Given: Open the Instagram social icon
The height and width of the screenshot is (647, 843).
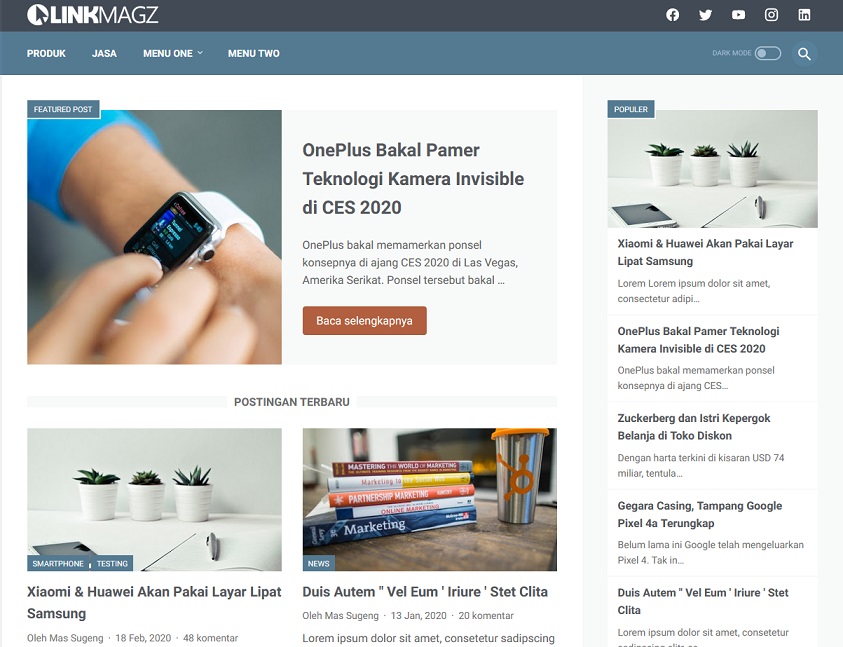Looking at the screenshot, I should tap(771, 15).
